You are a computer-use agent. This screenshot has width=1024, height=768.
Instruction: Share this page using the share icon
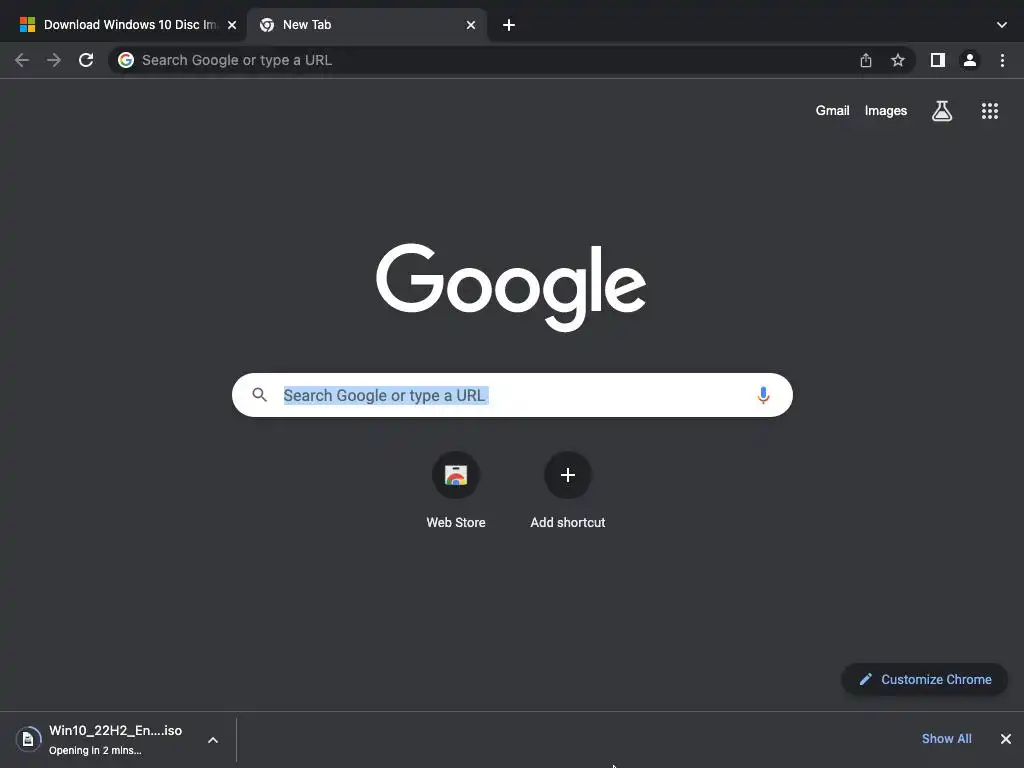(866, 60)
